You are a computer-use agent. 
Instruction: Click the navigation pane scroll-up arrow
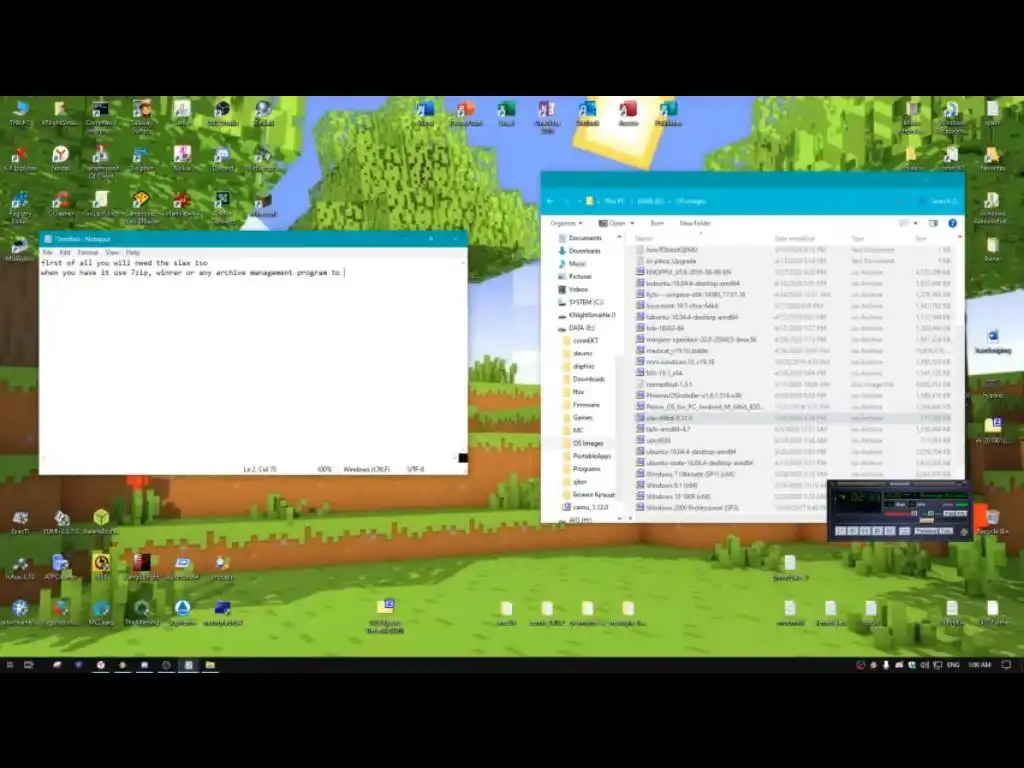[x=619, y=237]
